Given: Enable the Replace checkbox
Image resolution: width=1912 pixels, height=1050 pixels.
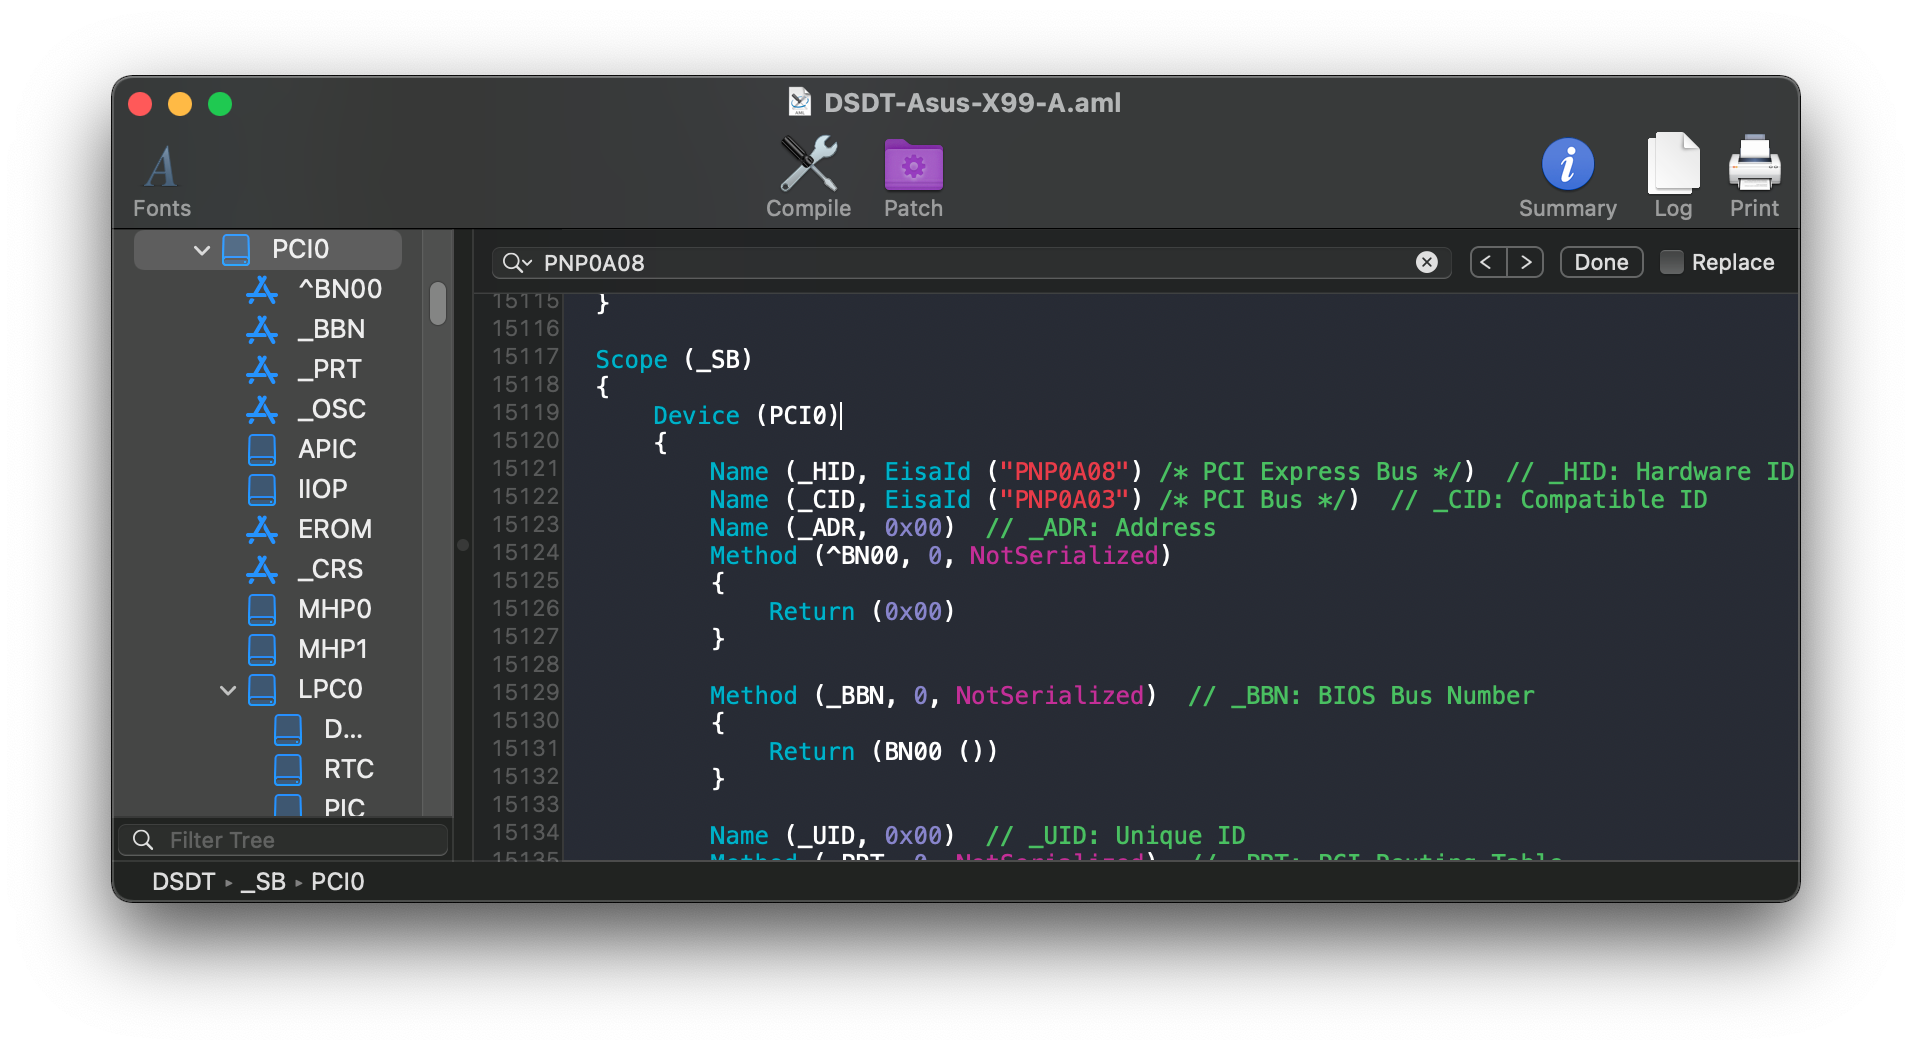Looking at the screenshot, I should [x=1670, y=261].
